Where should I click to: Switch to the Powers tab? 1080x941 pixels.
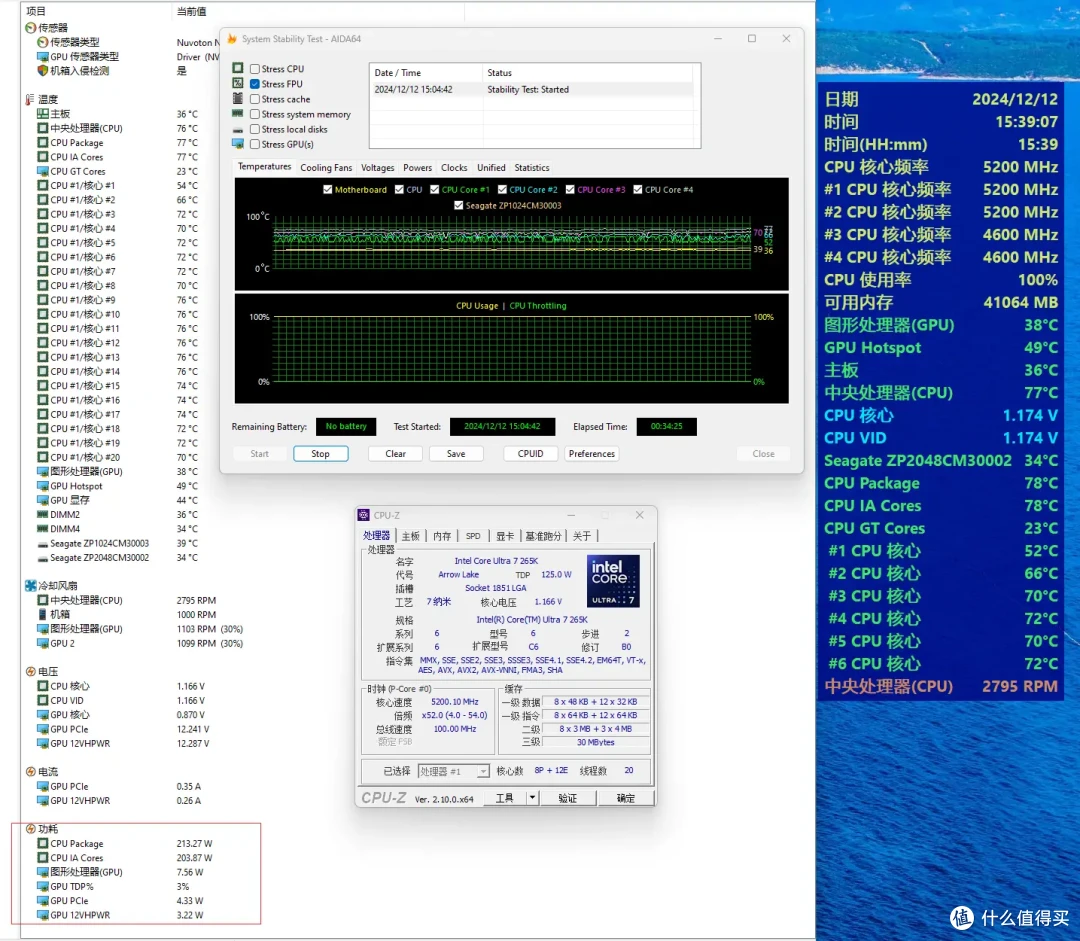pyautogui.click(x=417, y=167)
